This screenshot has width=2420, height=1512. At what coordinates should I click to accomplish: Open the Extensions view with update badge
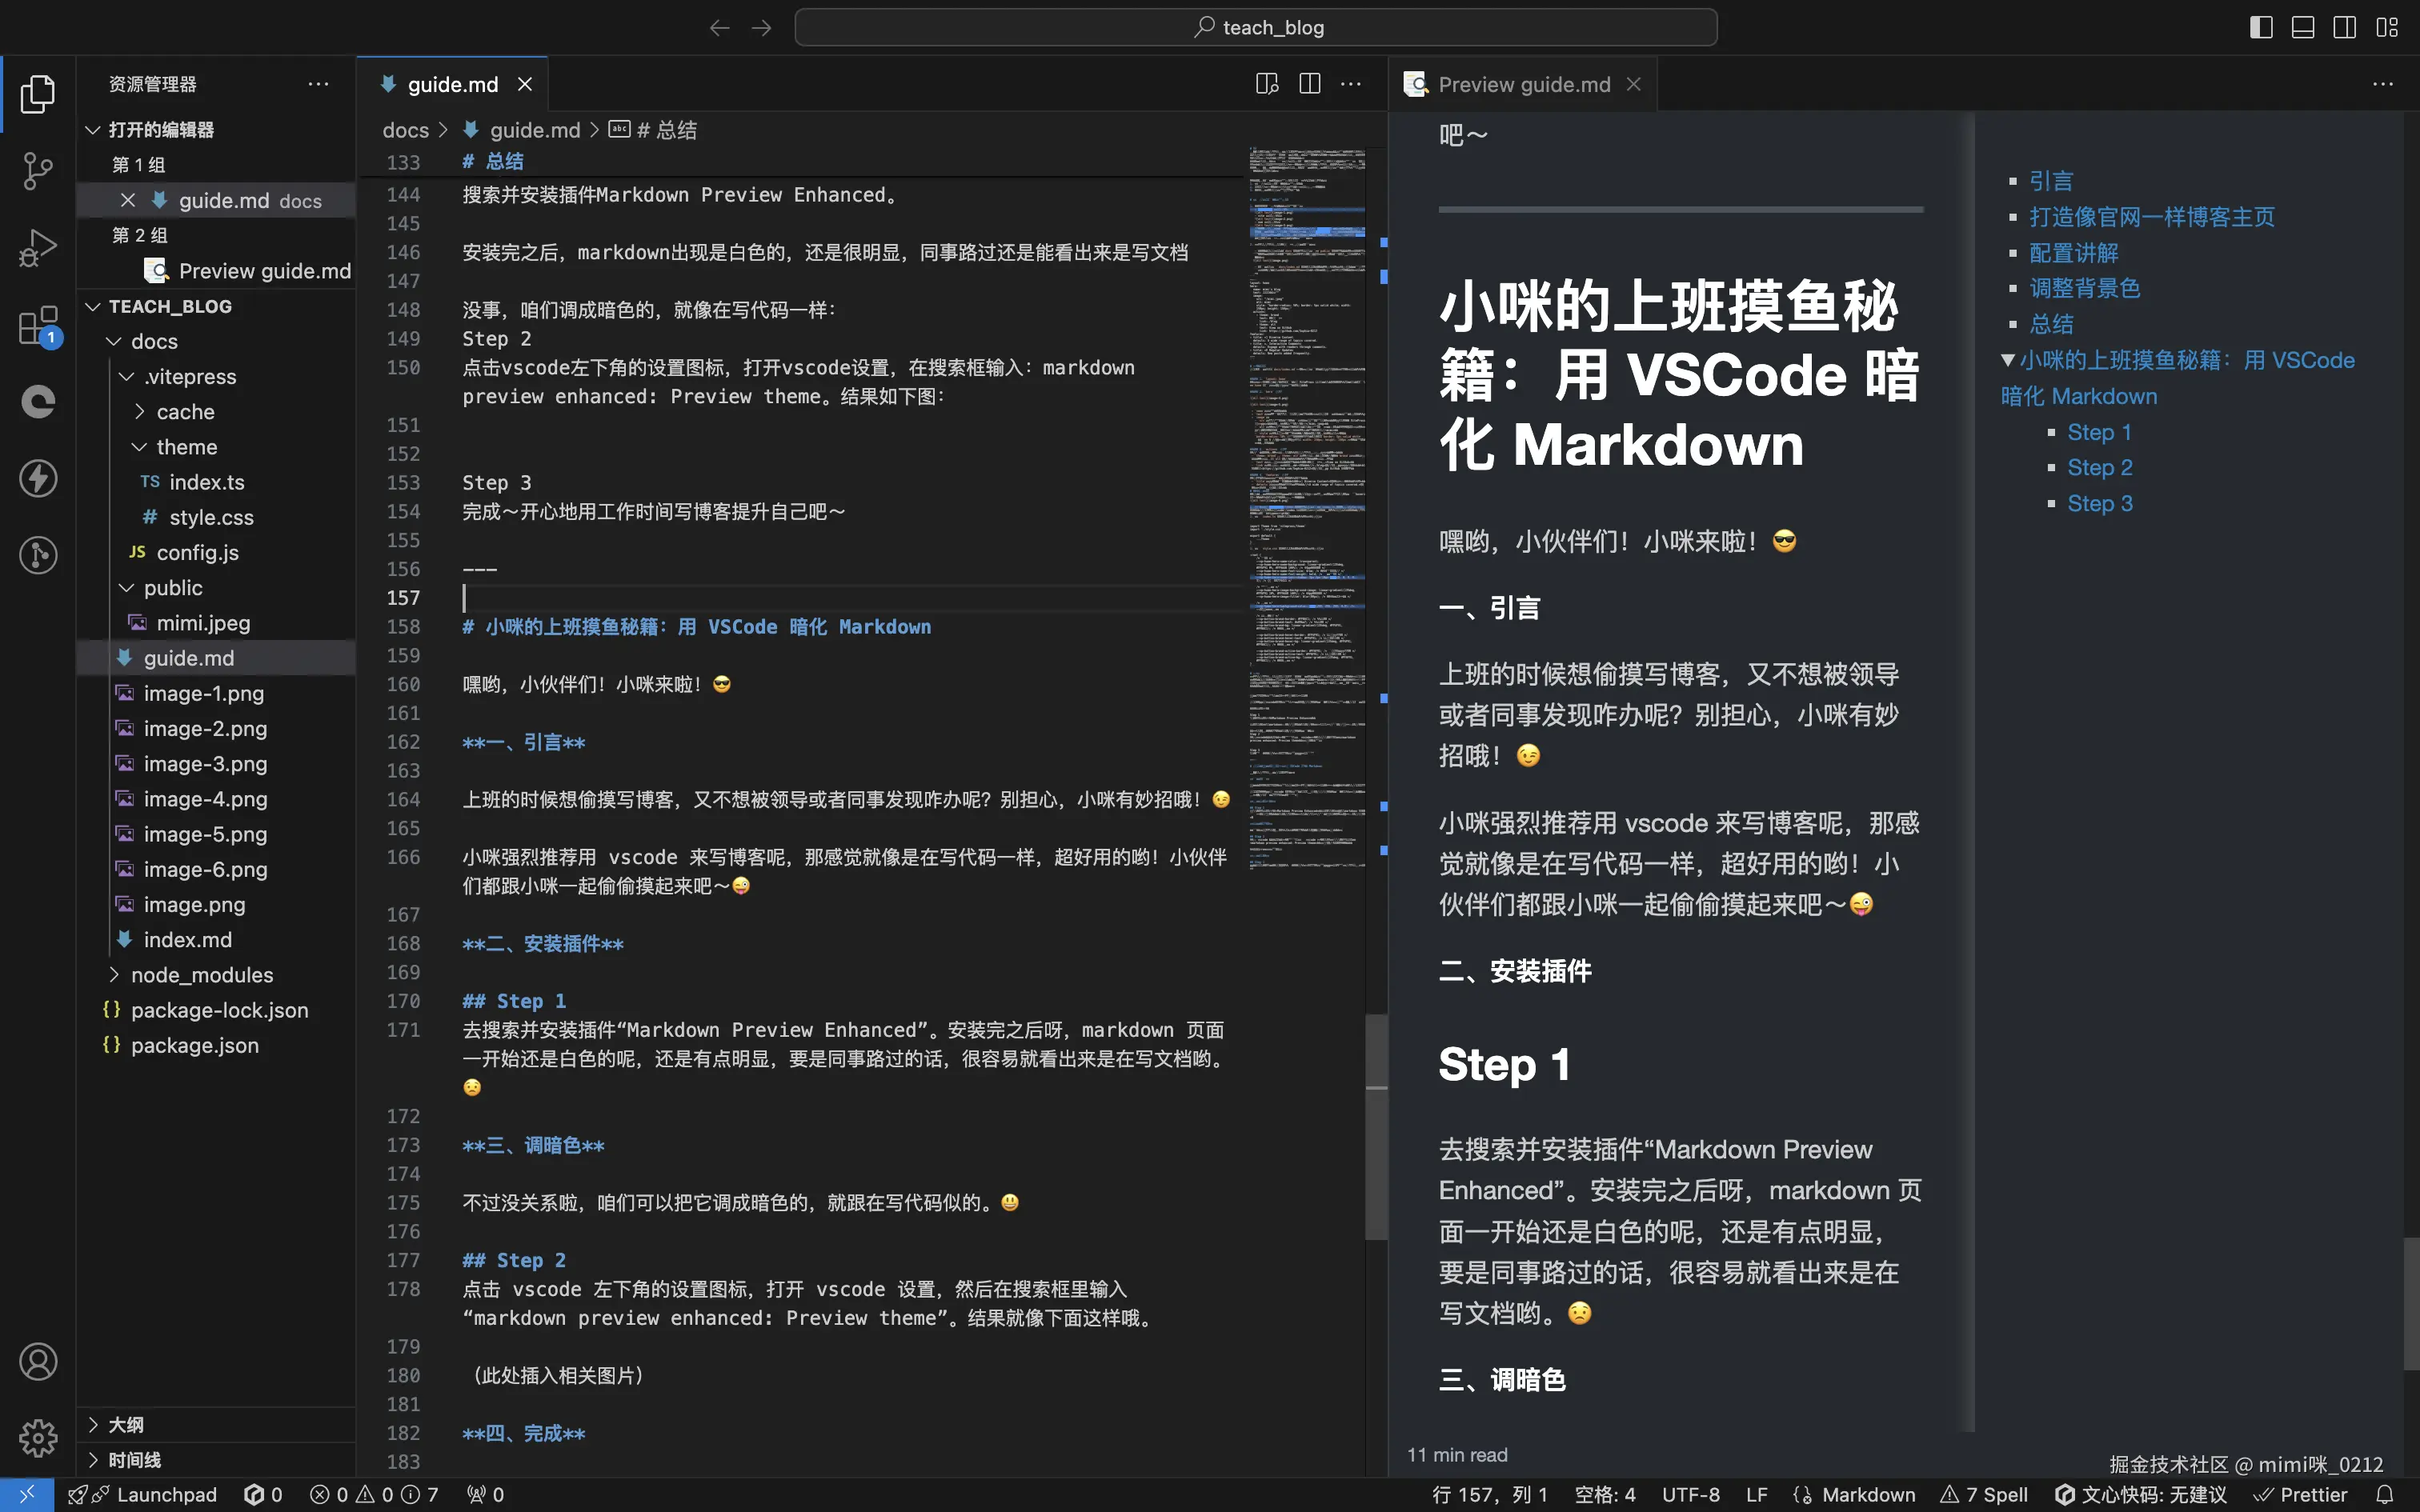[x=38, y=325]
